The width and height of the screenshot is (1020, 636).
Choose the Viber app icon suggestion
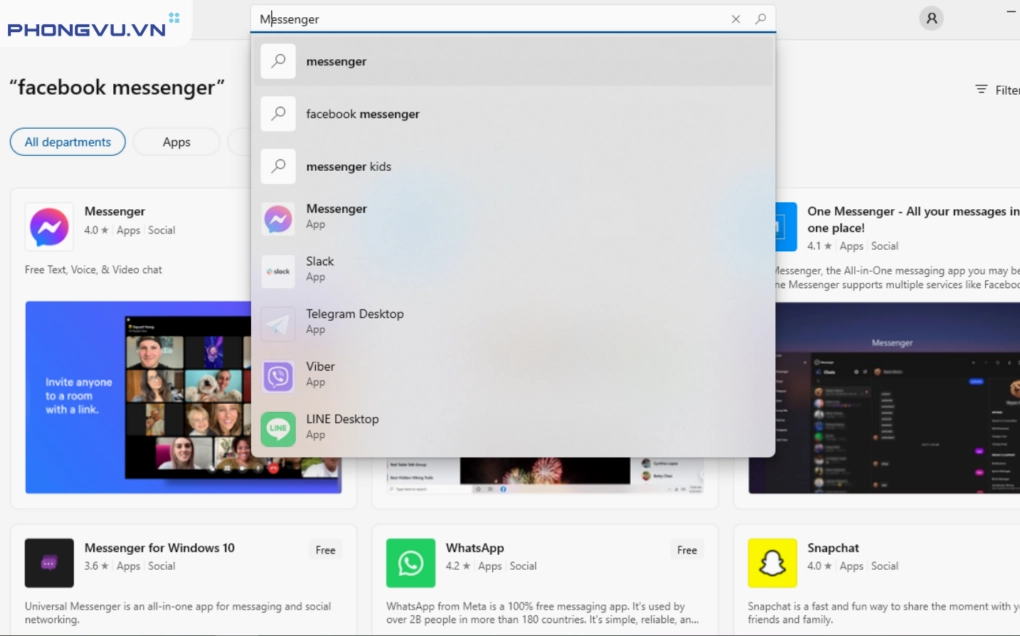278,376
